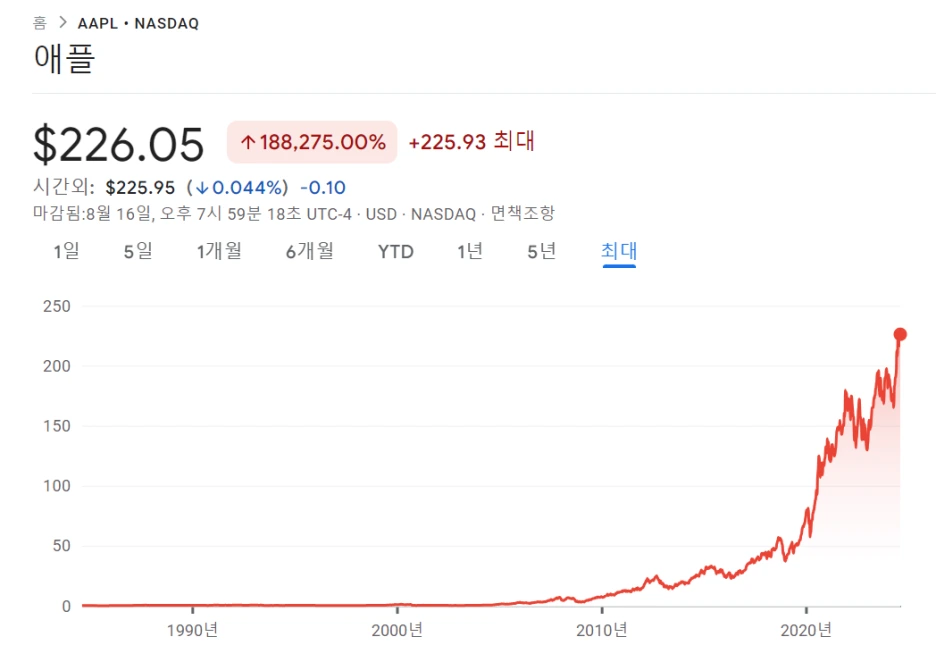The width and height of the screenshot is (936, 662).
Task: Click the $226.05 price figure
Action: 119,144
